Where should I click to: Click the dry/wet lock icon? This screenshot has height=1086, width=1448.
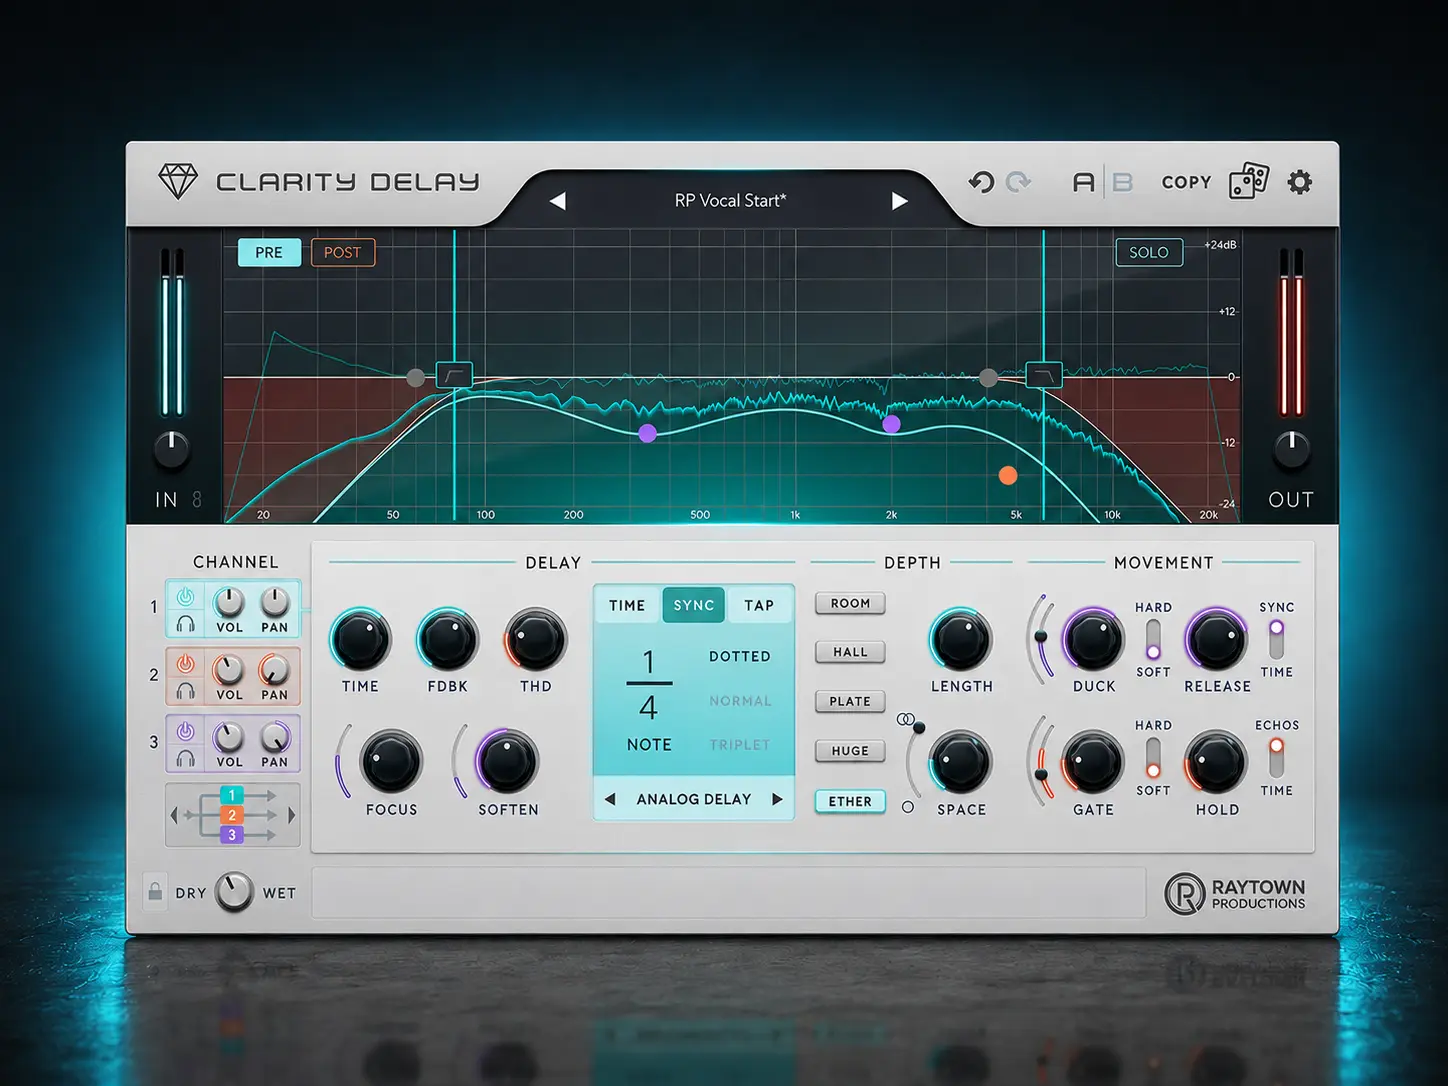(x=155, y=891)
